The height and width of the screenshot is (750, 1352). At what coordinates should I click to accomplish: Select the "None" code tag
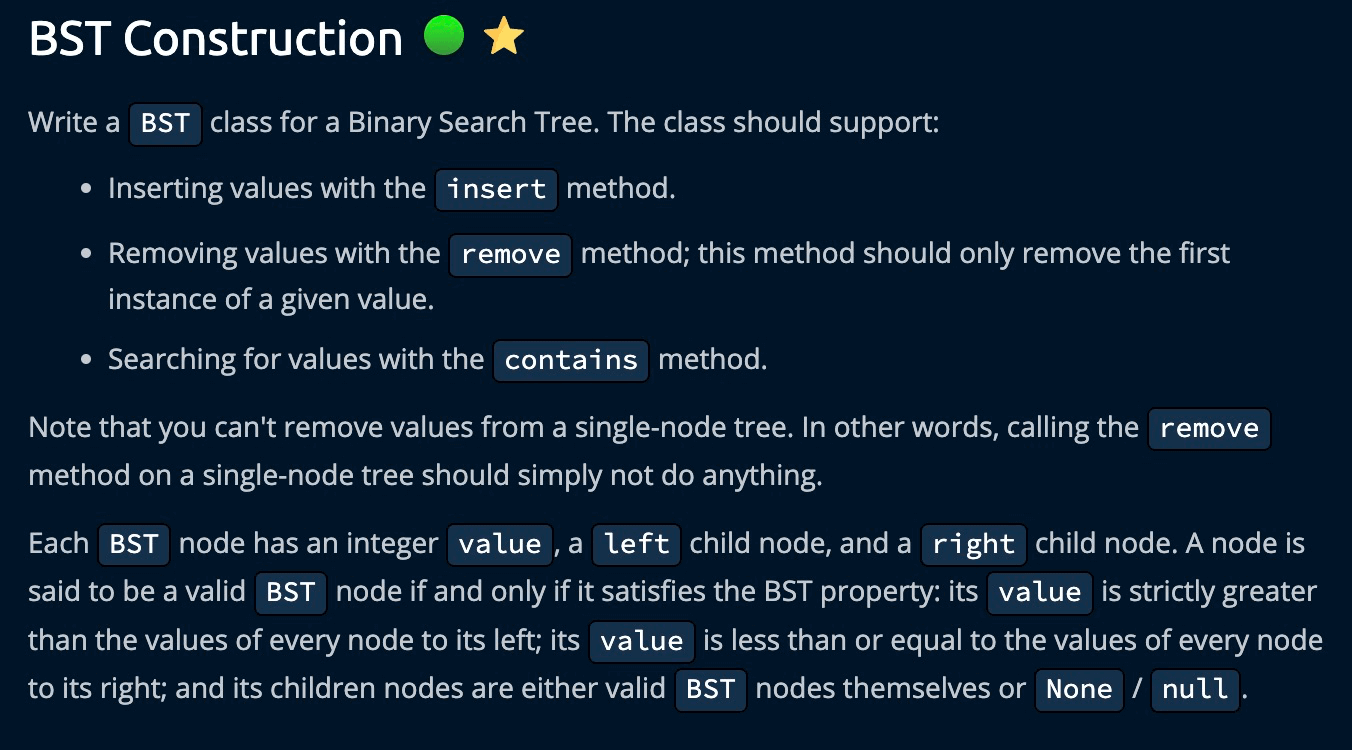coord(1079,690)
